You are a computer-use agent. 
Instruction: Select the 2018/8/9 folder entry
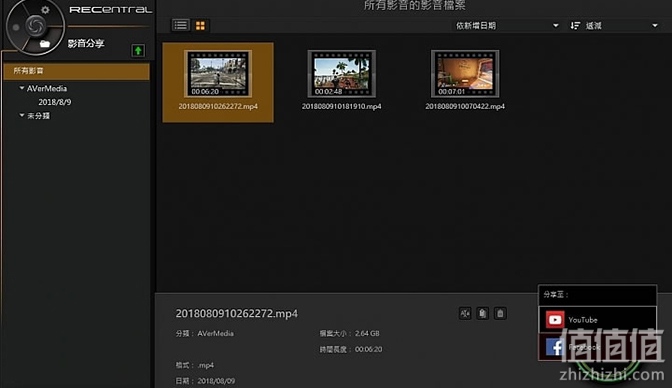(x=55, y=102)
